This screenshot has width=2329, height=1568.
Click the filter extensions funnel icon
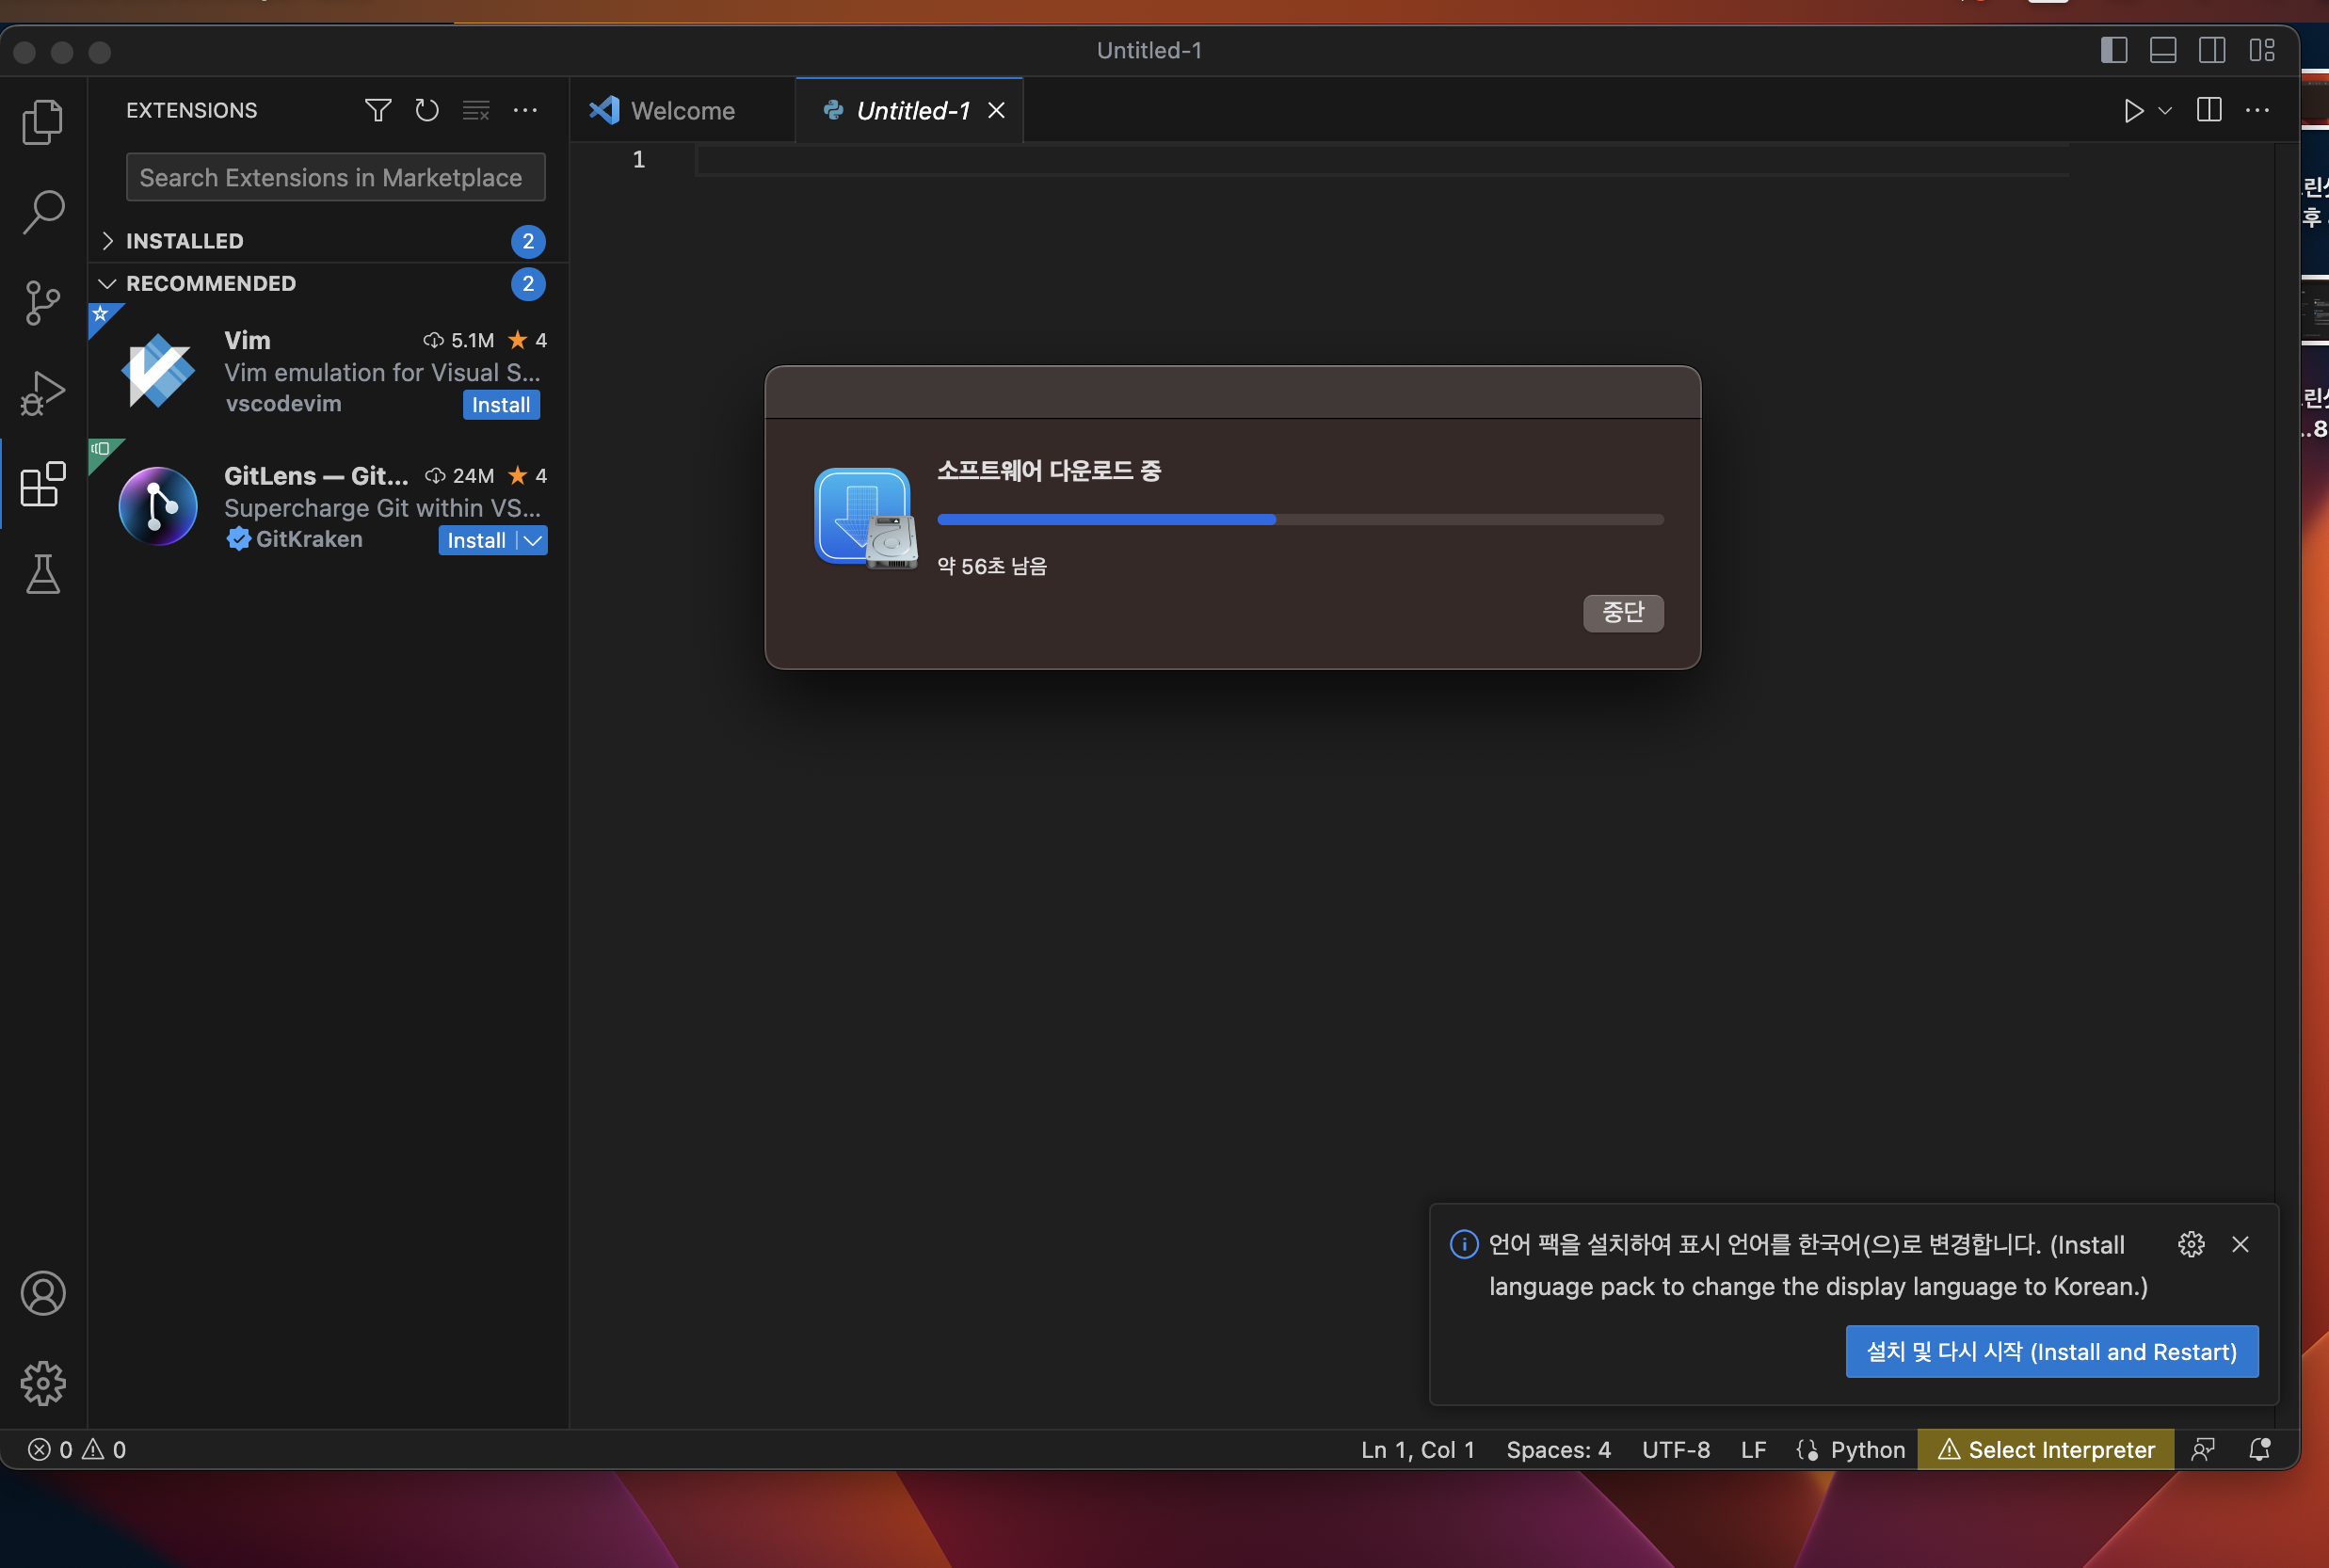tap(377, 110)
